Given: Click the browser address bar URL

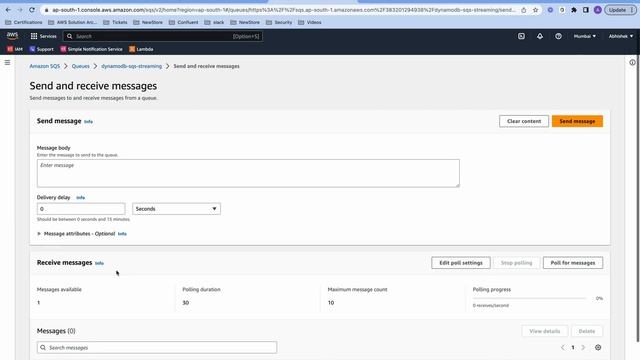Looking at the screenshot, I should pyautogui.click(x=283, y=10).
